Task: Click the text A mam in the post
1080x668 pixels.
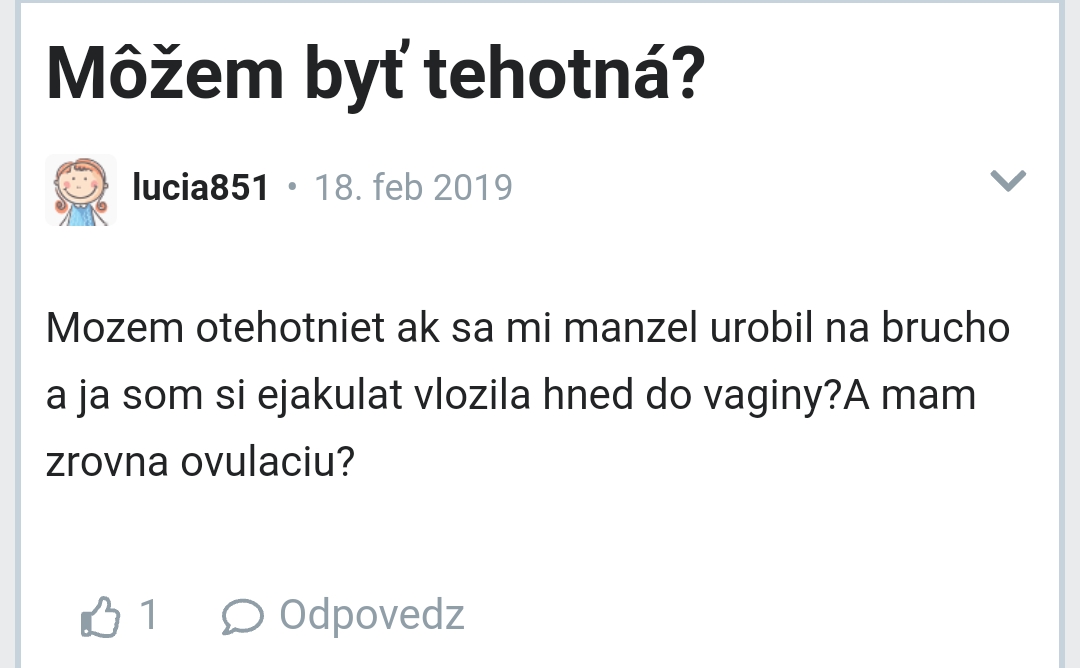Action: (x=909, y=396)
